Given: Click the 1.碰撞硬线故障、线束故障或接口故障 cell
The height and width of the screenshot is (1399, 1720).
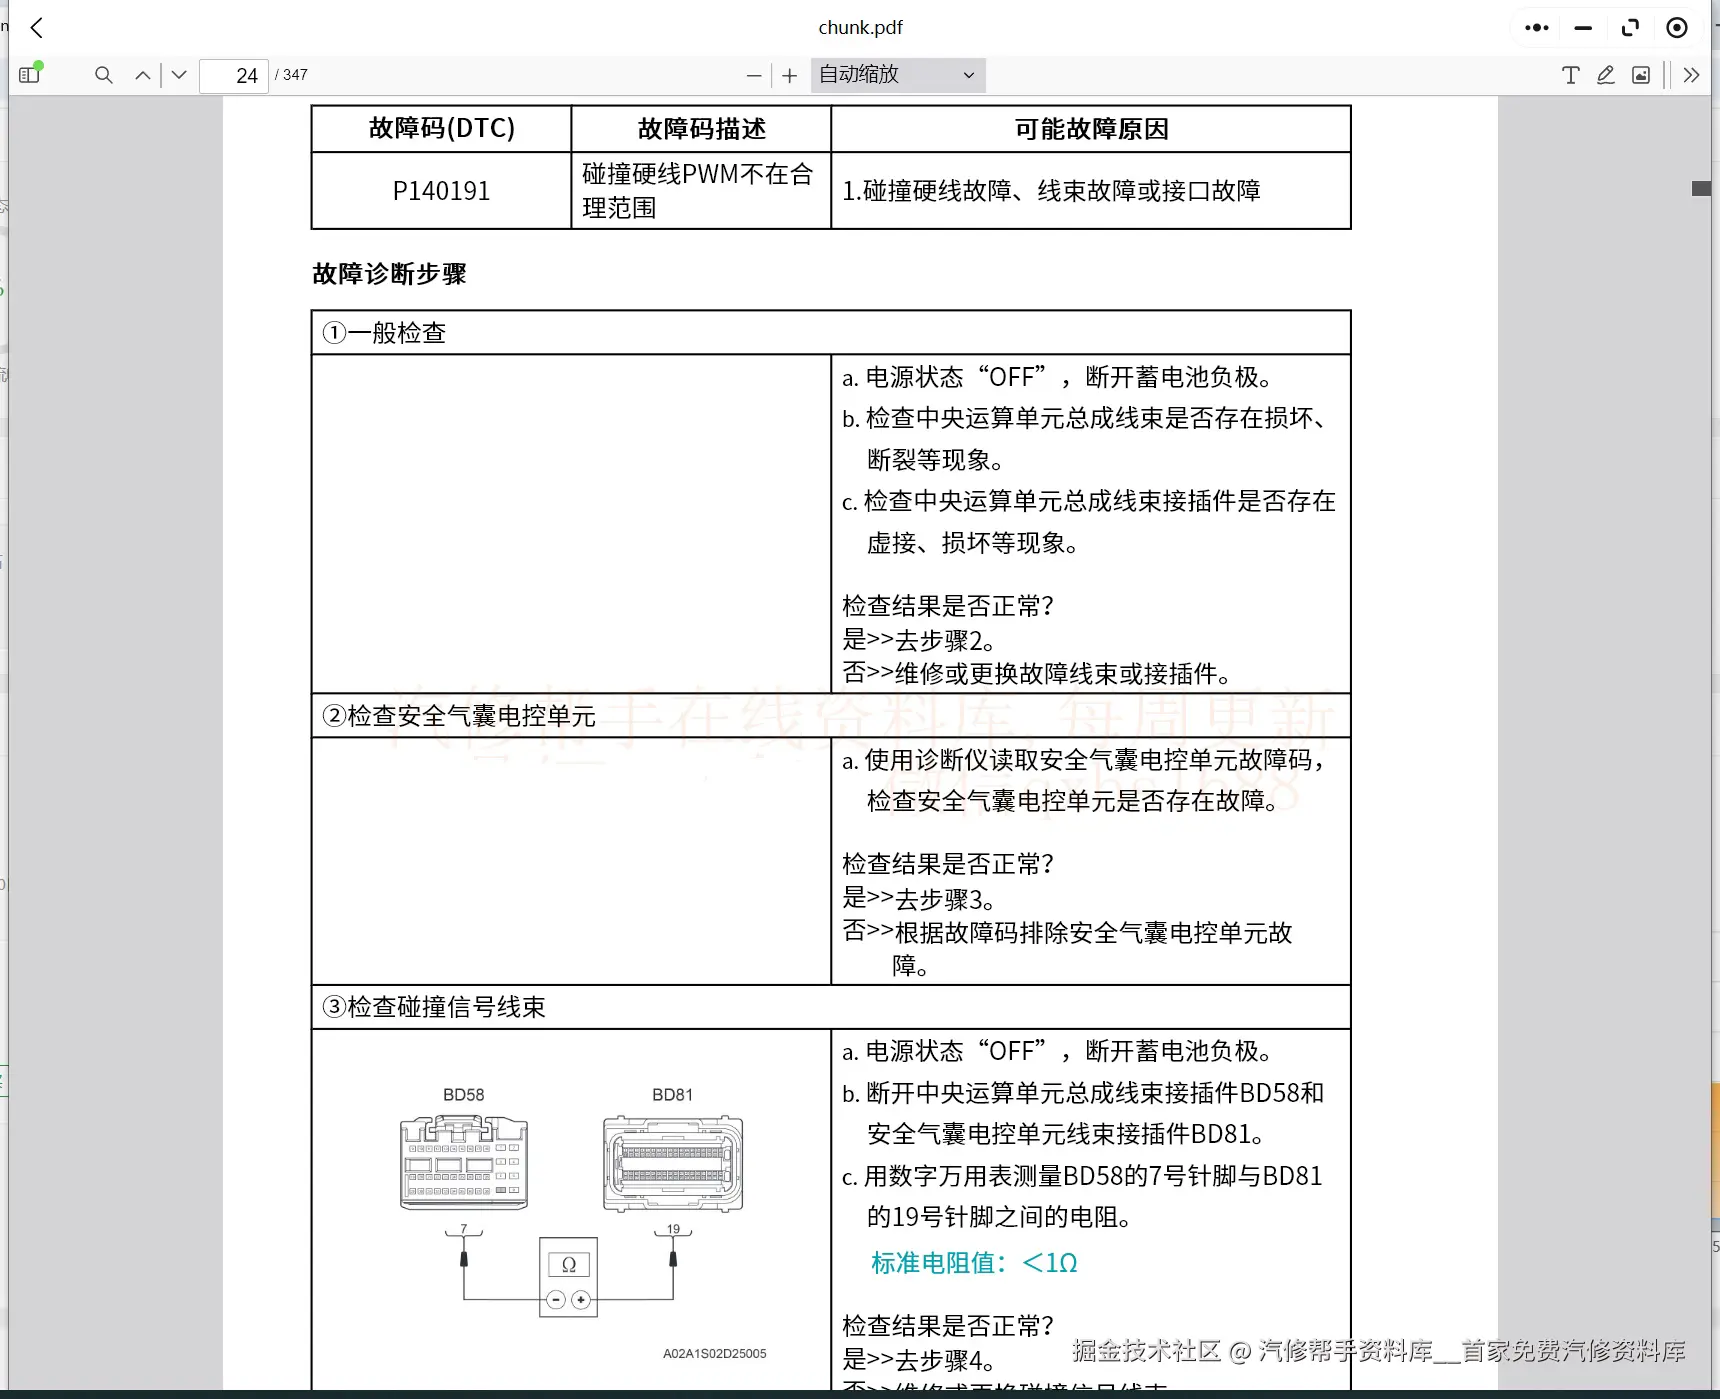Looking at the screenshot, I should coord(1091,191).
